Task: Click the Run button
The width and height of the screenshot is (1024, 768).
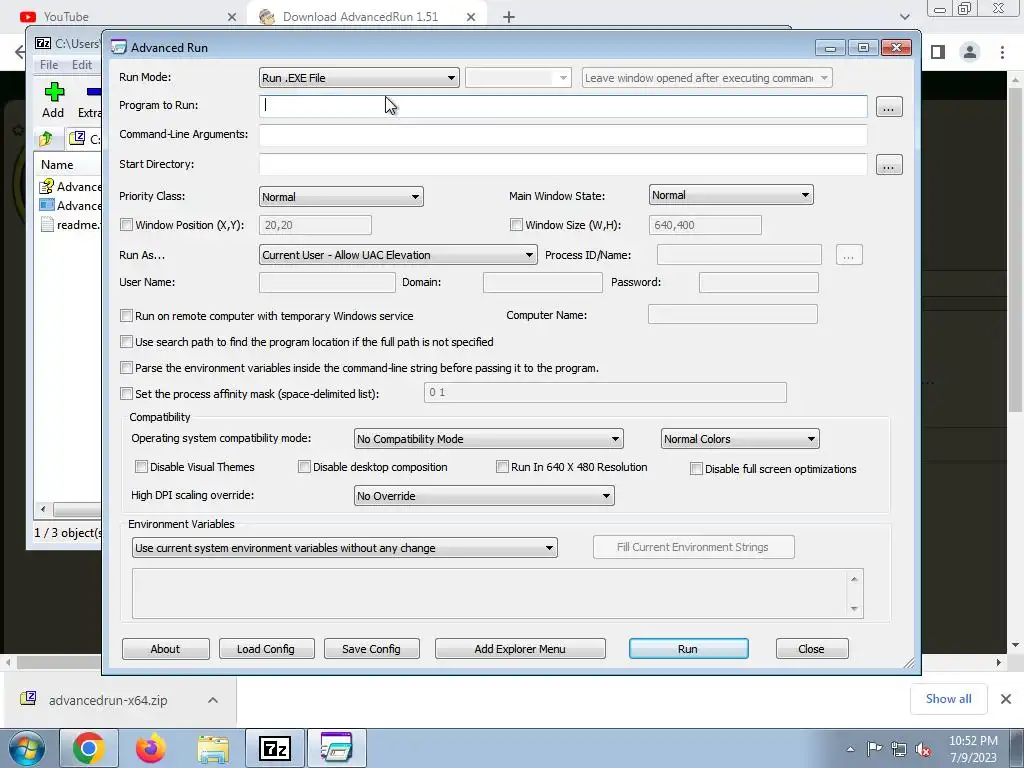Action: click(x=688, y=648)
